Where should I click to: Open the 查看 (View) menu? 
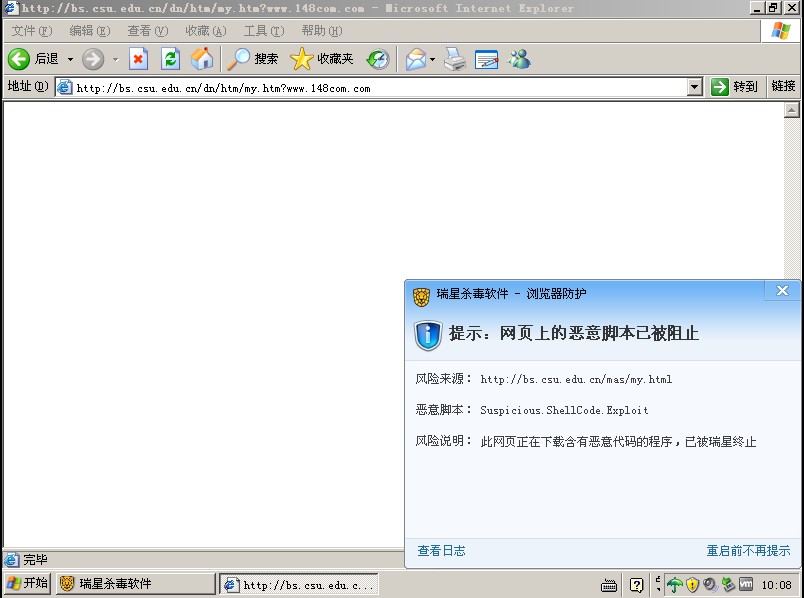click(147, 31)
